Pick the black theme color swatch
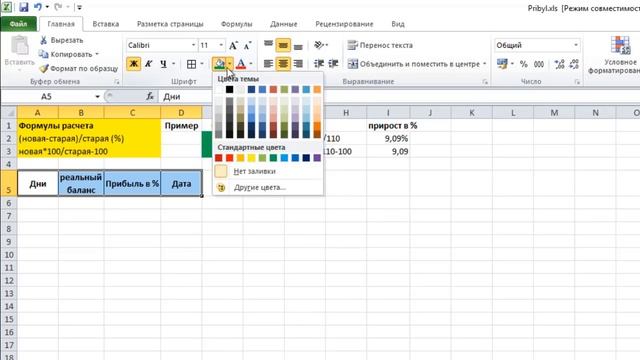 (229, 89)
